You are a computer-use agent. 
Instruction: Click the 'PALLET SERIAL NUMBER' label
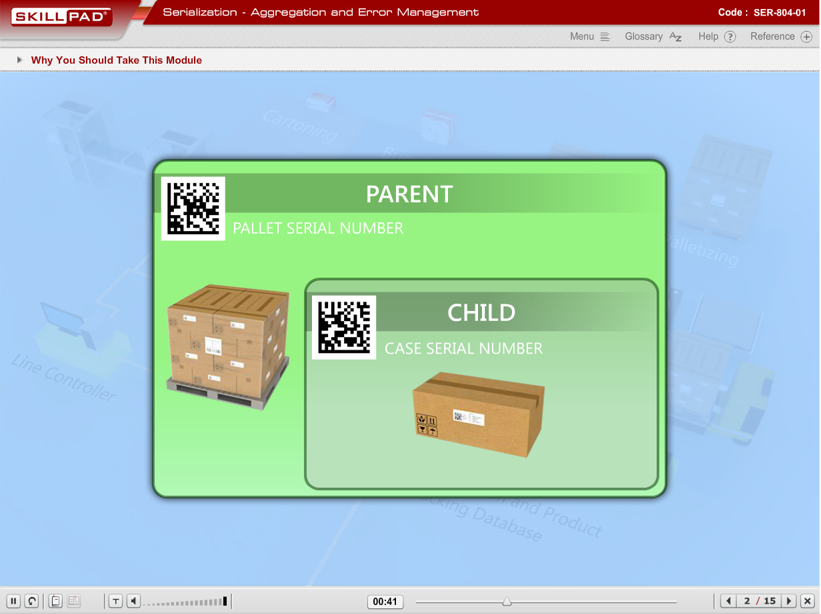(318, 228)
